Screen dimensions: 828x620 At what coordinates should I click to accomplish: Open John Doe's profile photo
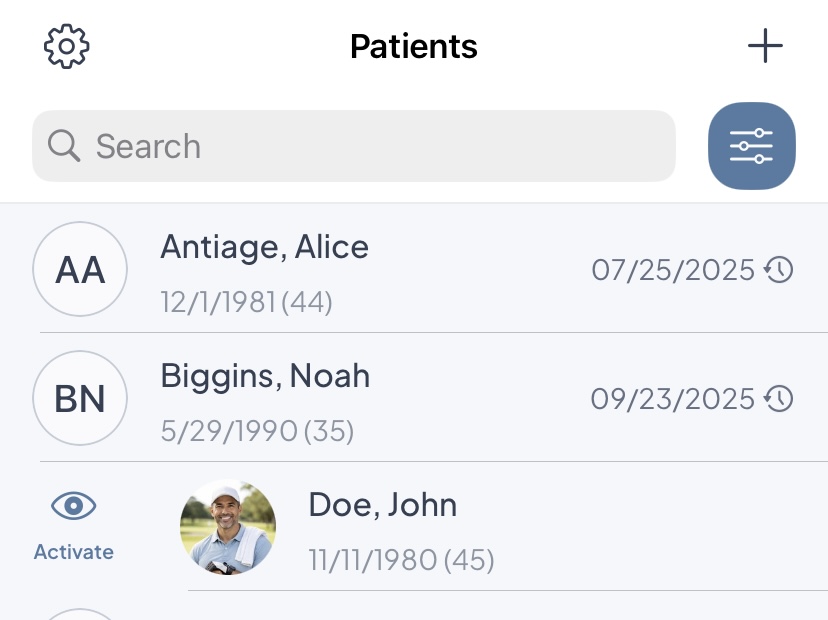[x=228, y=528]
